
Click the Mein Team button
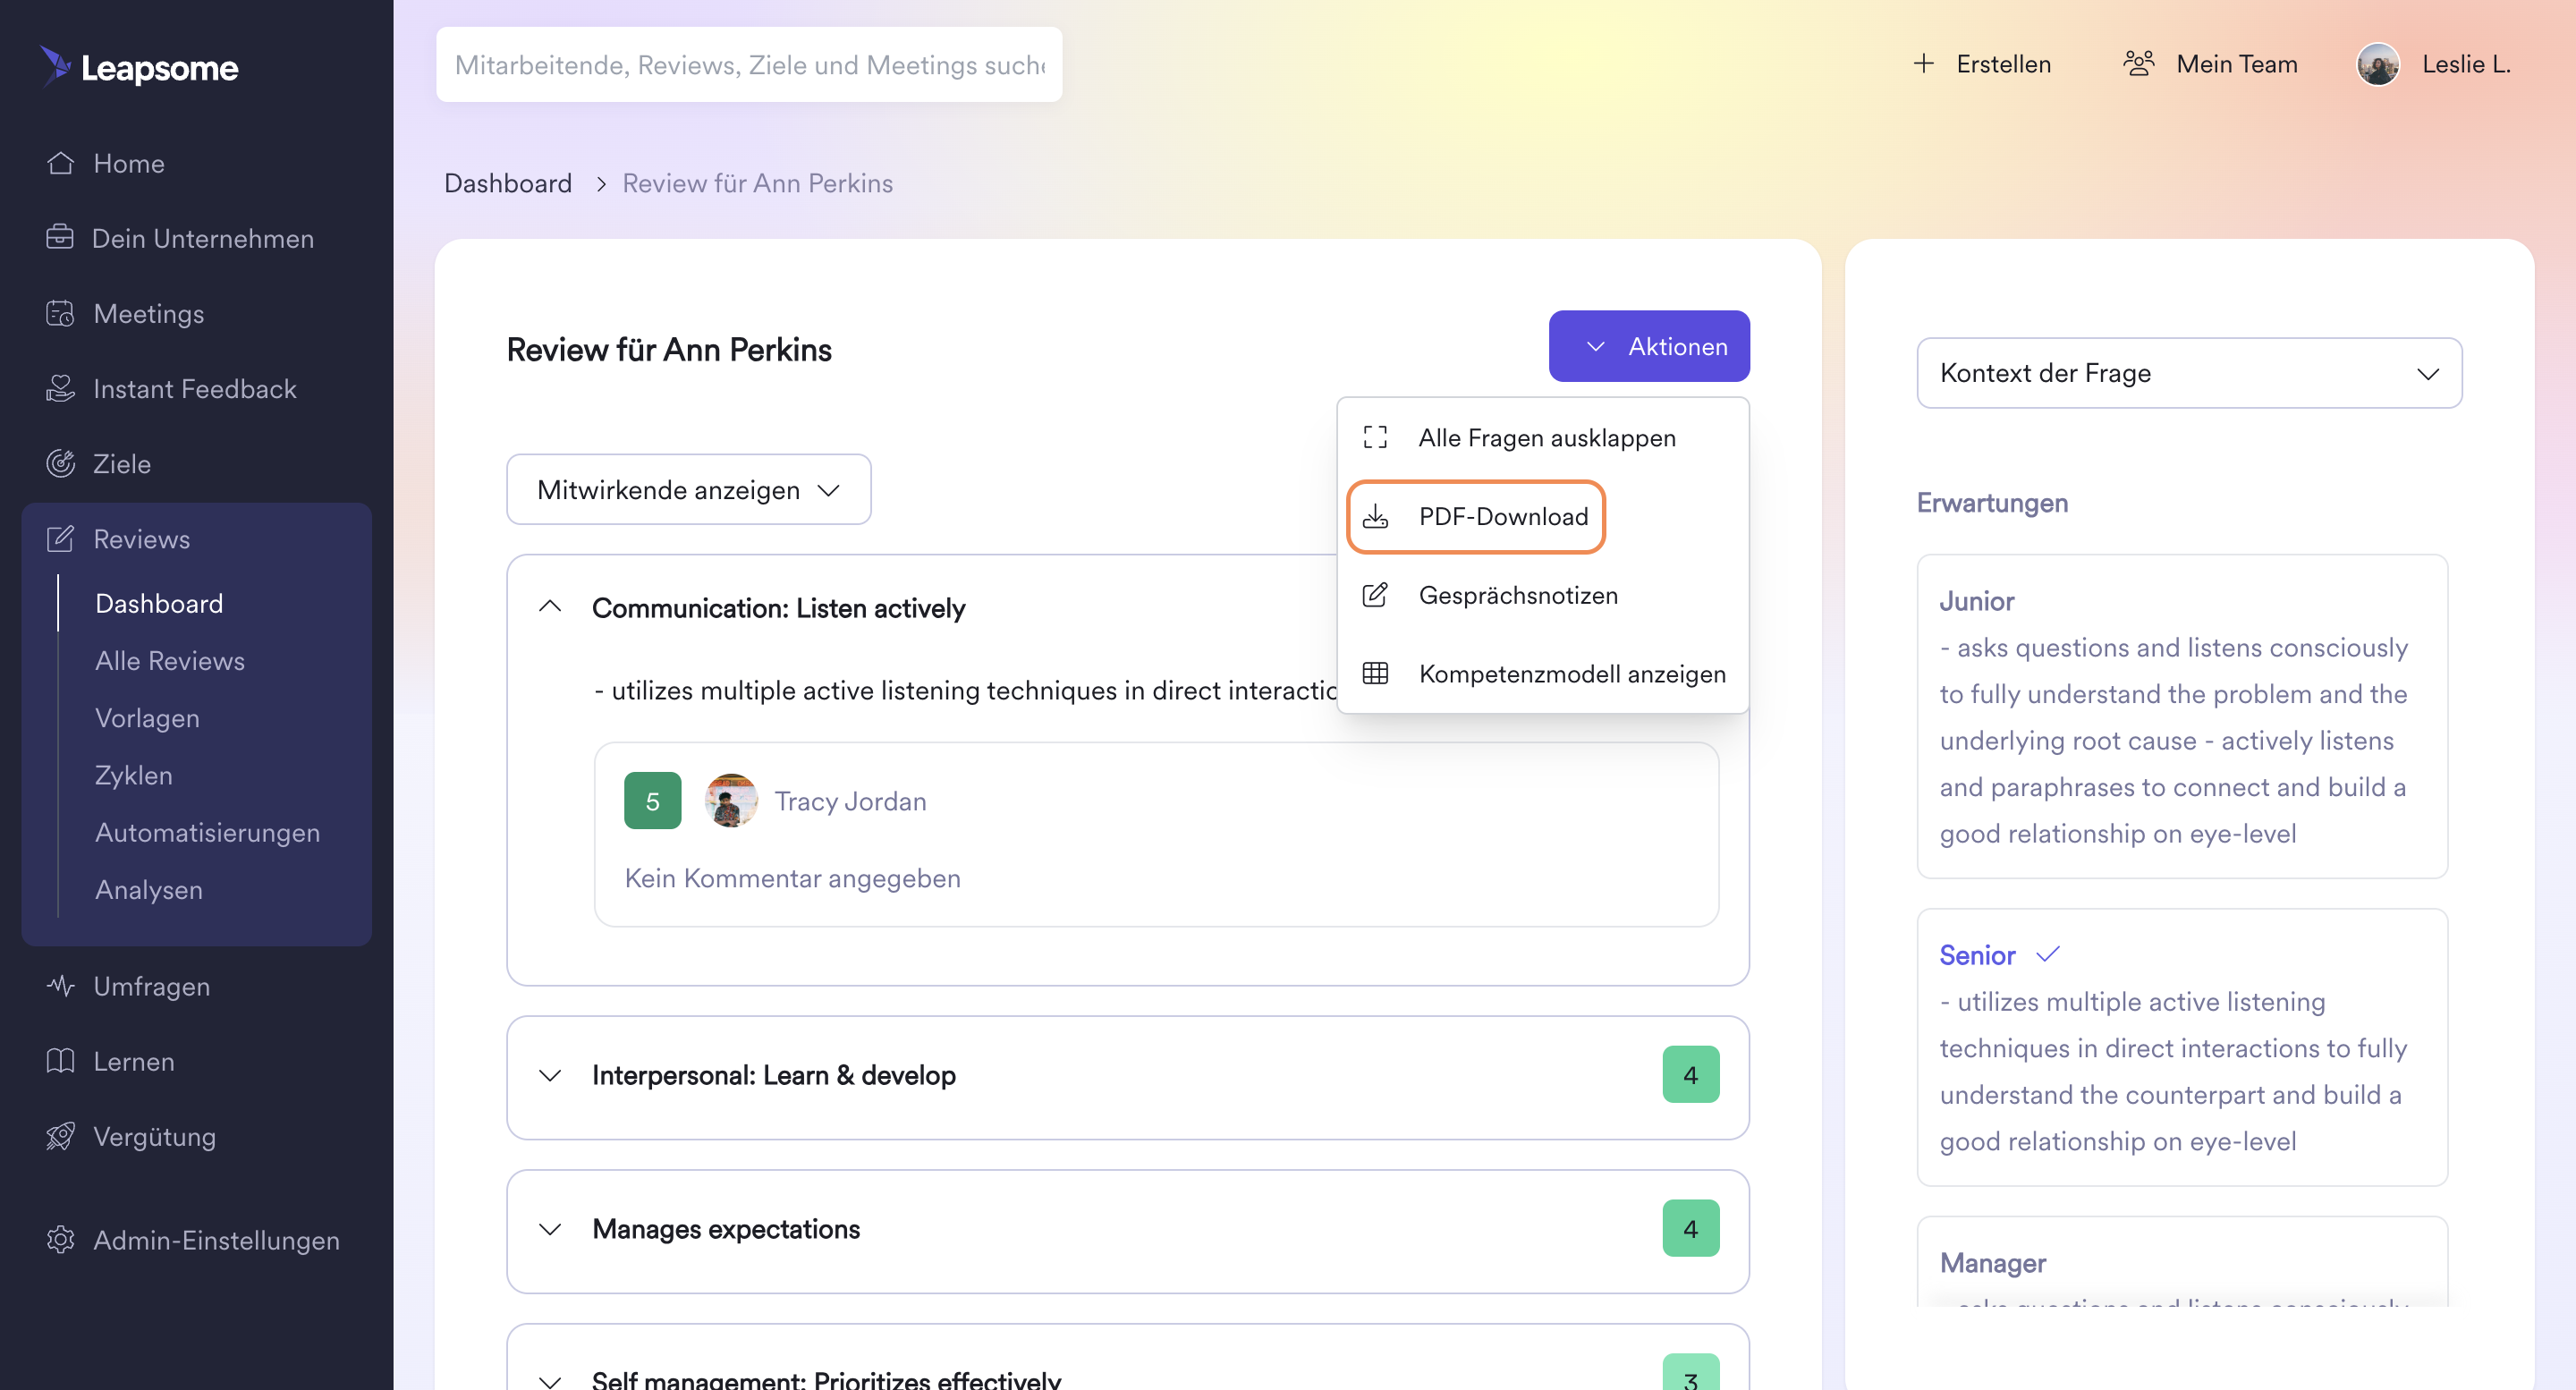click(x=2210, y=63)
